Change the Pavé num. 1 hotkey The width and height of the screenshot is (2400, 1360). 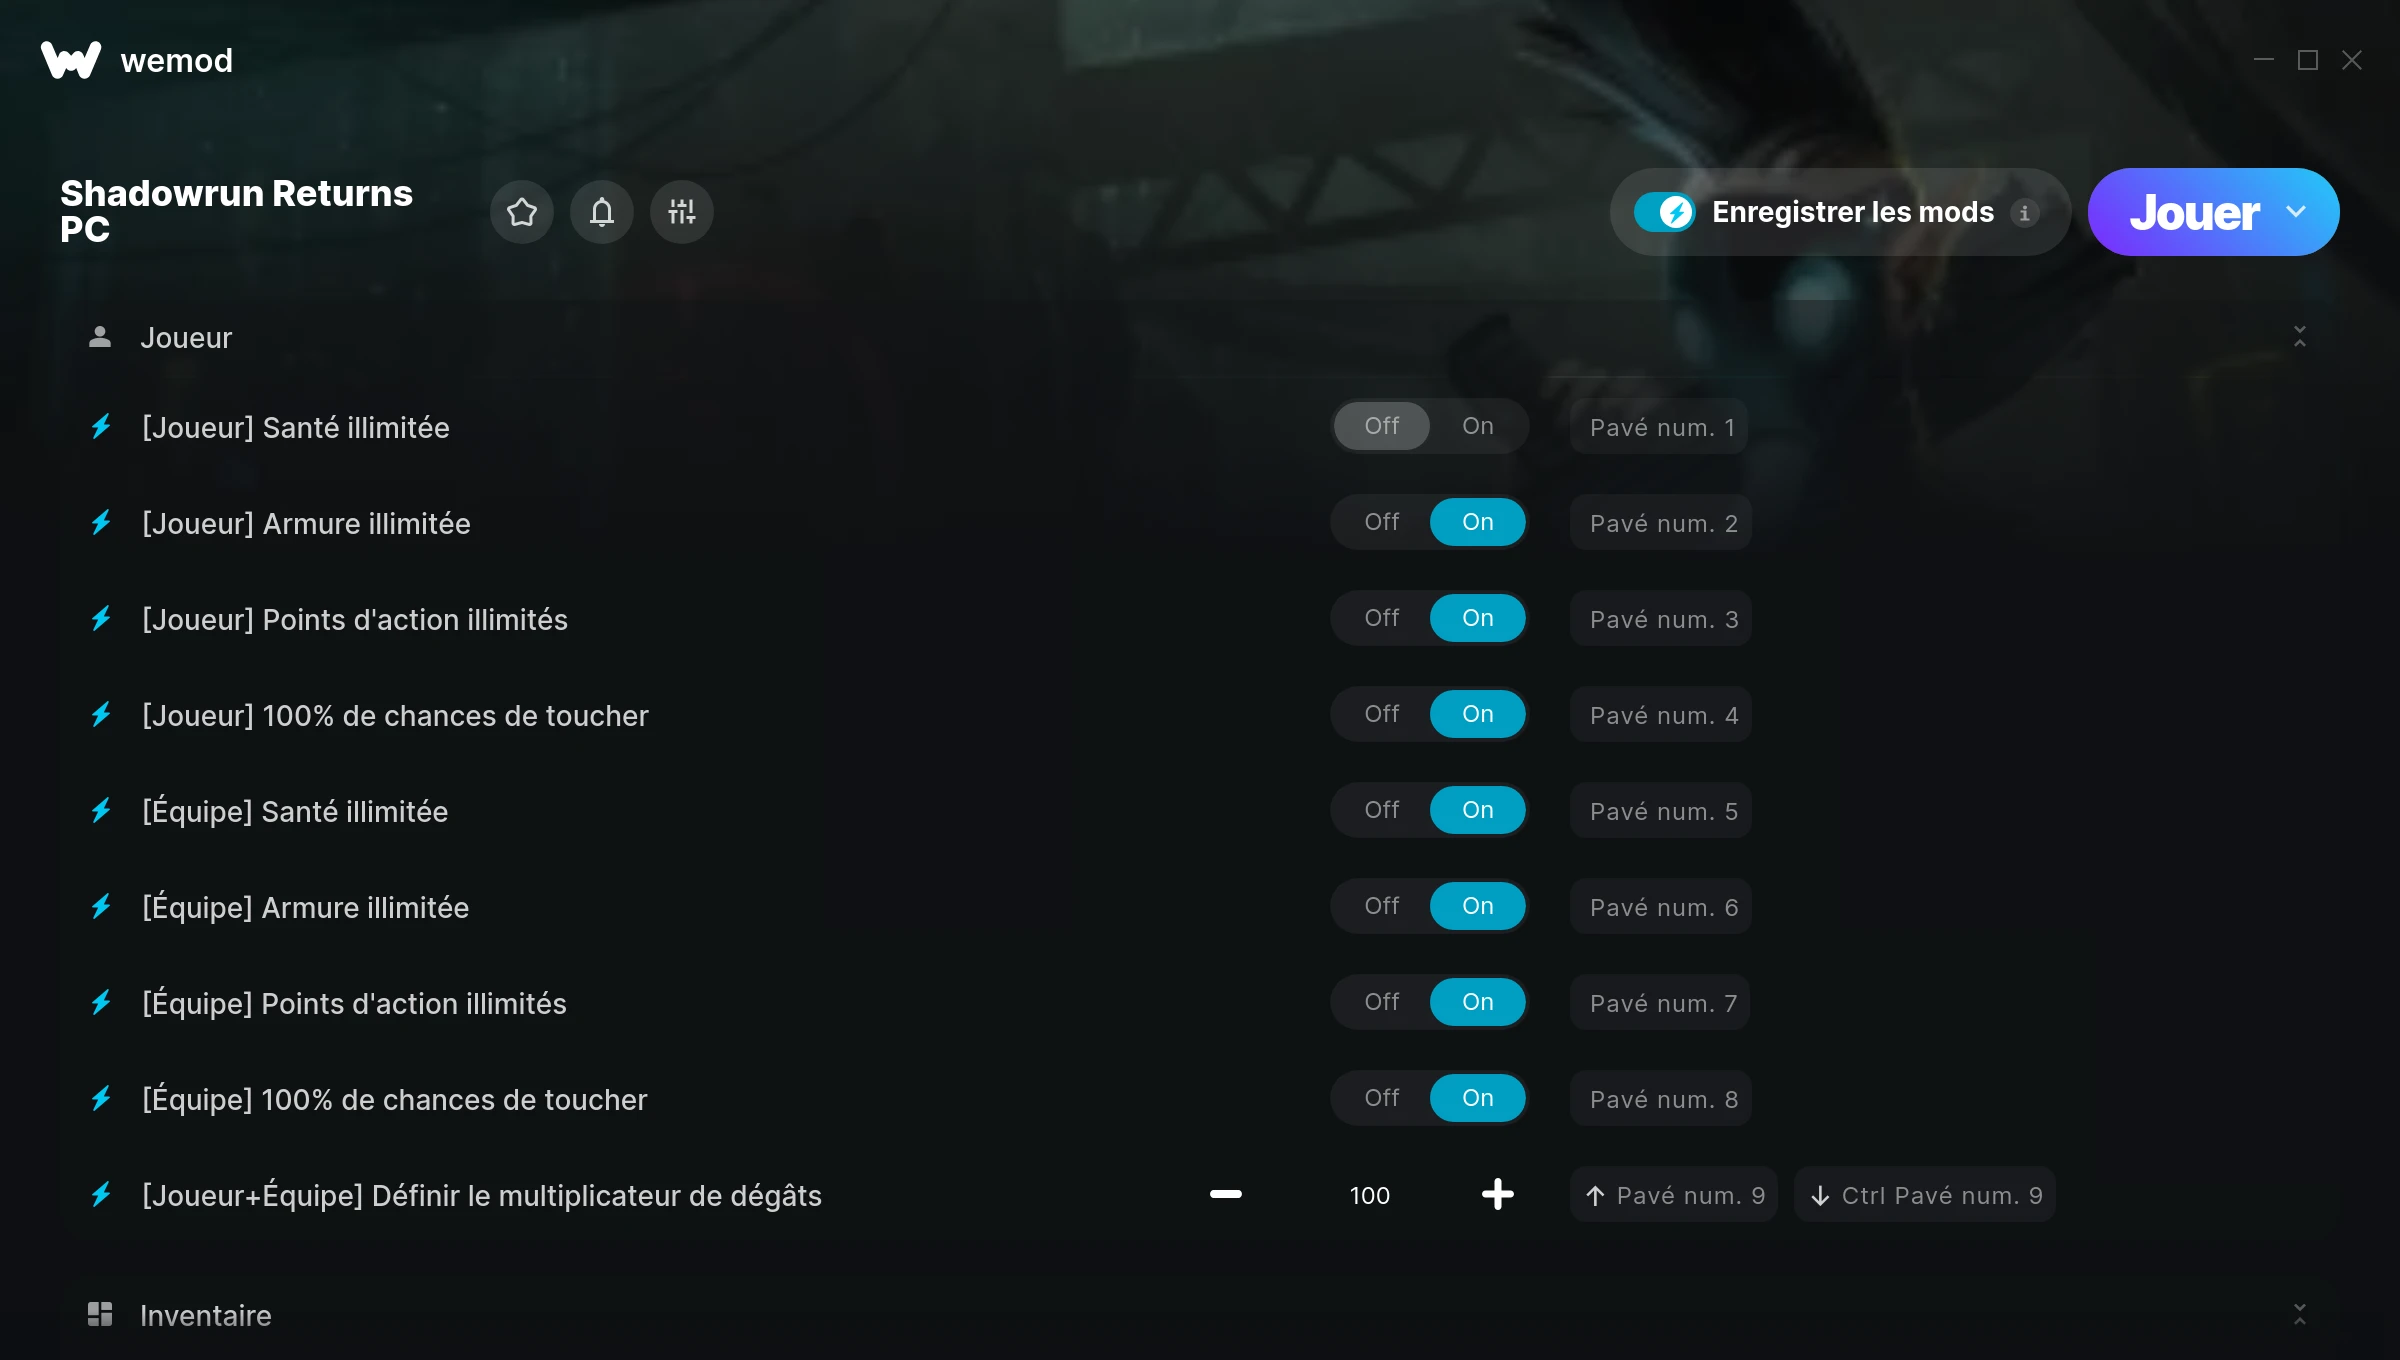(1660, 427)
